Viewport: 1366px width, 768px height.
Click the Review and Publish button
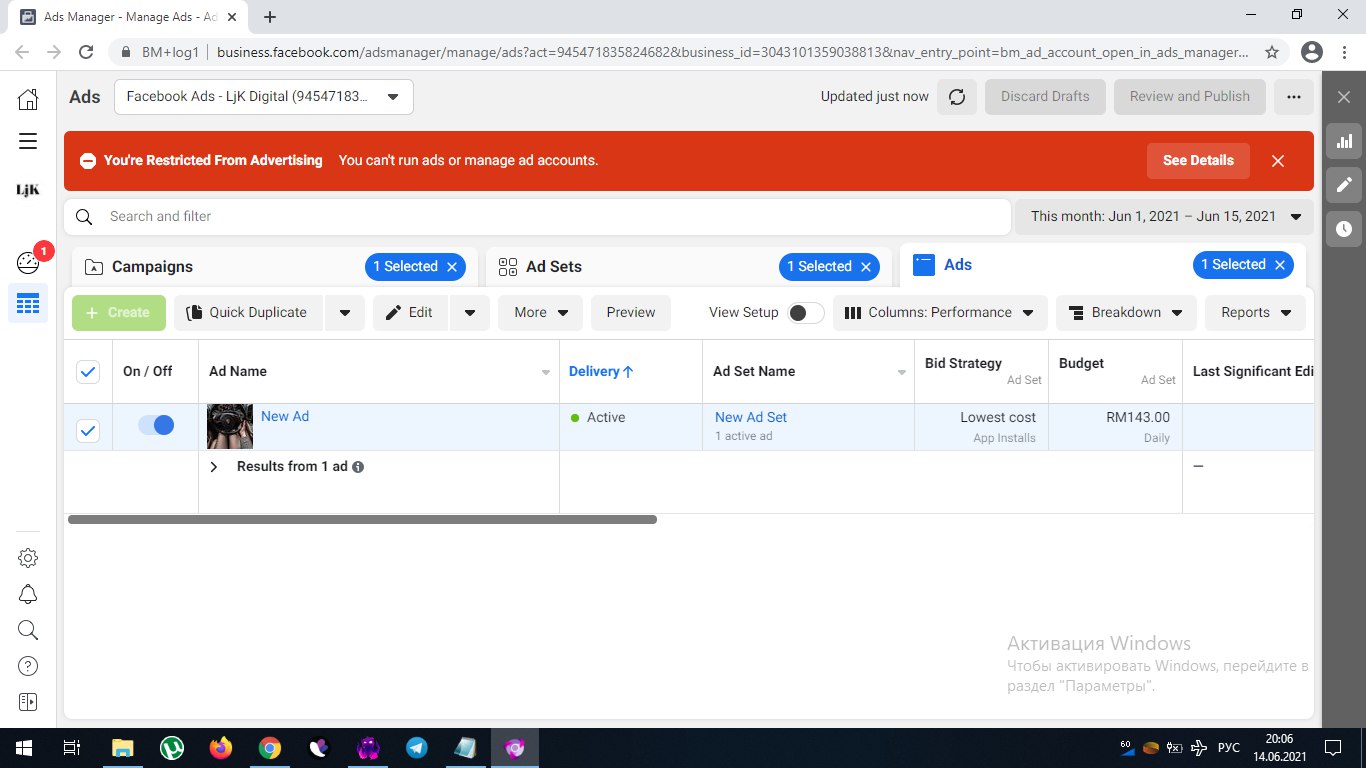click(1190, 97)
